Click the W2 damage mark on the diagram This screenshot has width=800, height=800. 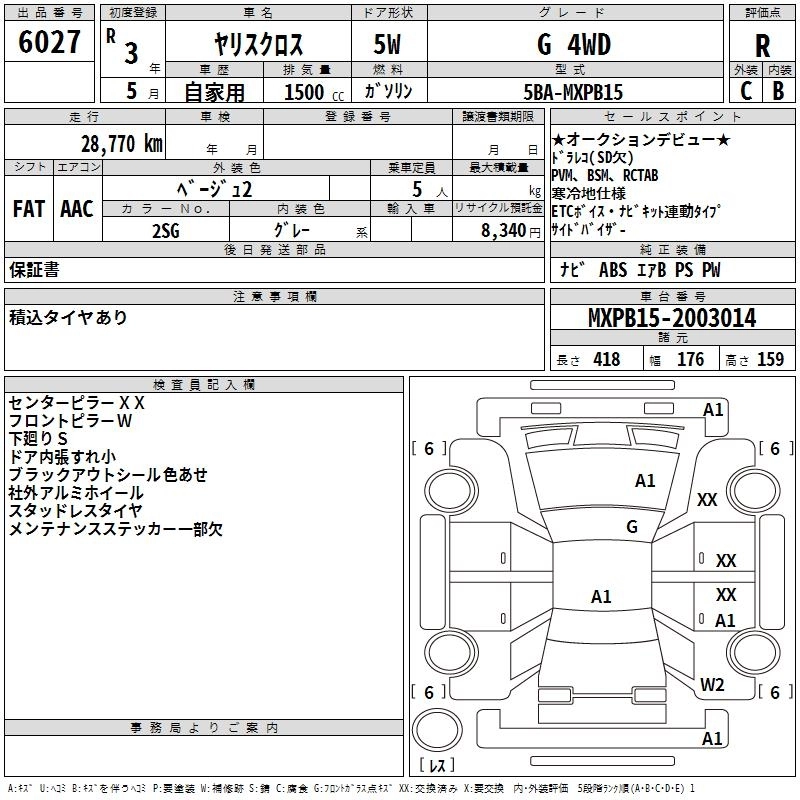712,685
